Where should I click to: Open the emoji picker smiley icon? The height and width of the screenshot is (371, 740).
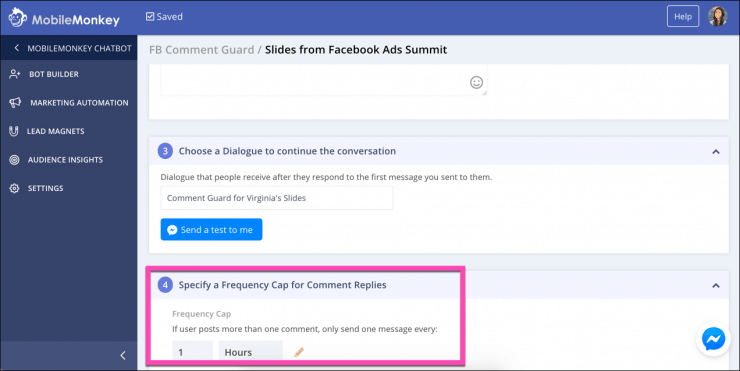pyautogui.click(x=476, y=82)
